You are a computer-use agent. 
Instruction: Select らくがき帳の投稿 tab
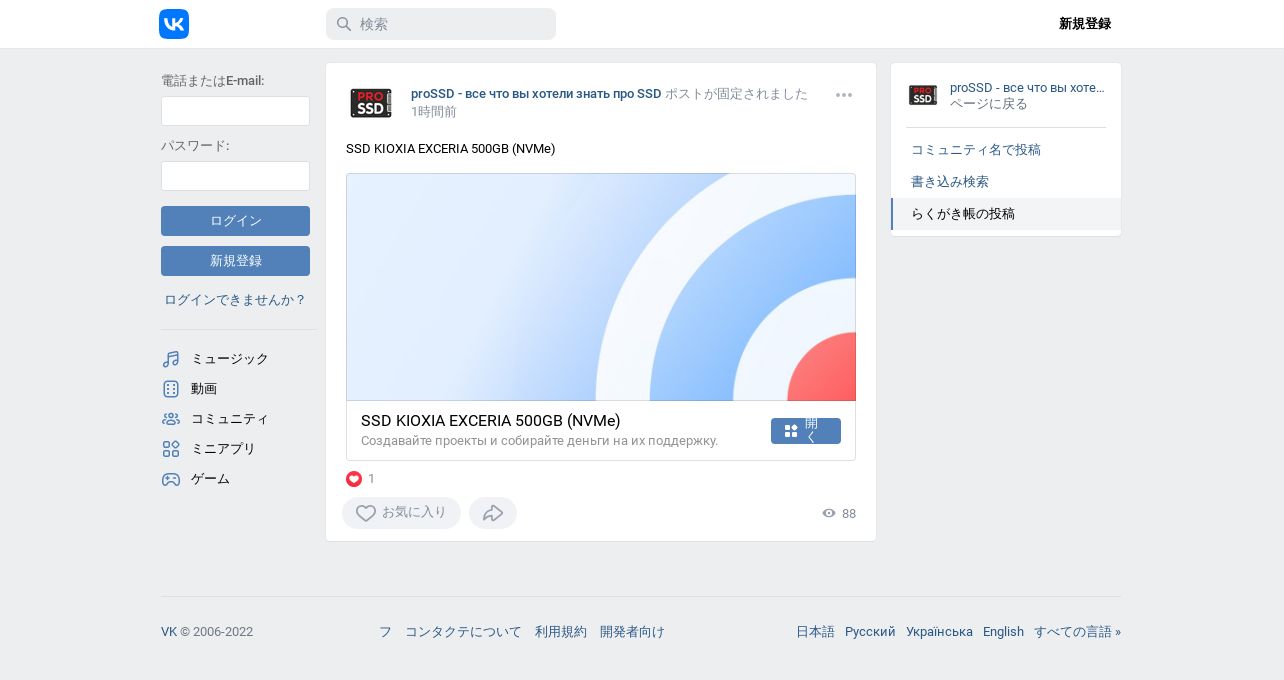(1006, 214)
